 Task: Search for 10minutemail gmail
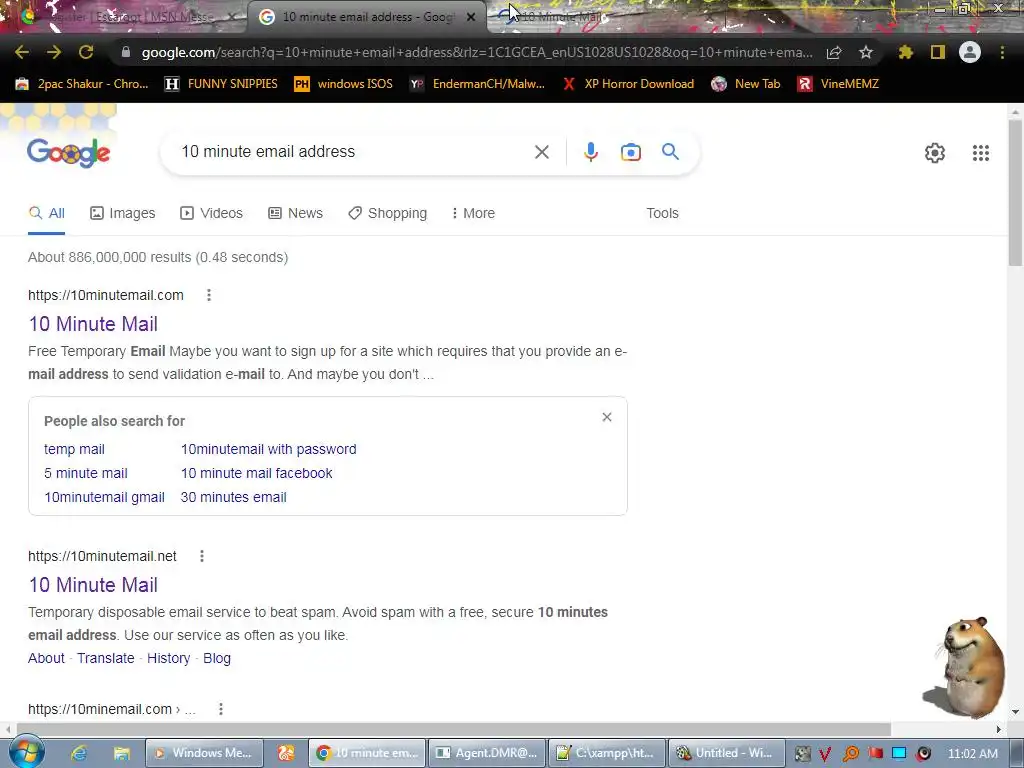tap(104, 497)
